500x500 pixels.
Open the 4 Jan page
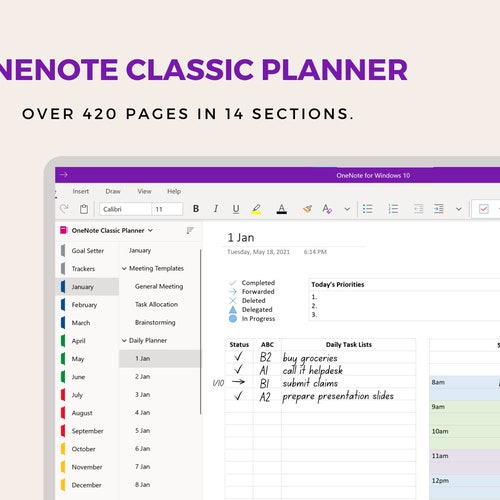(x=160, y=413)
